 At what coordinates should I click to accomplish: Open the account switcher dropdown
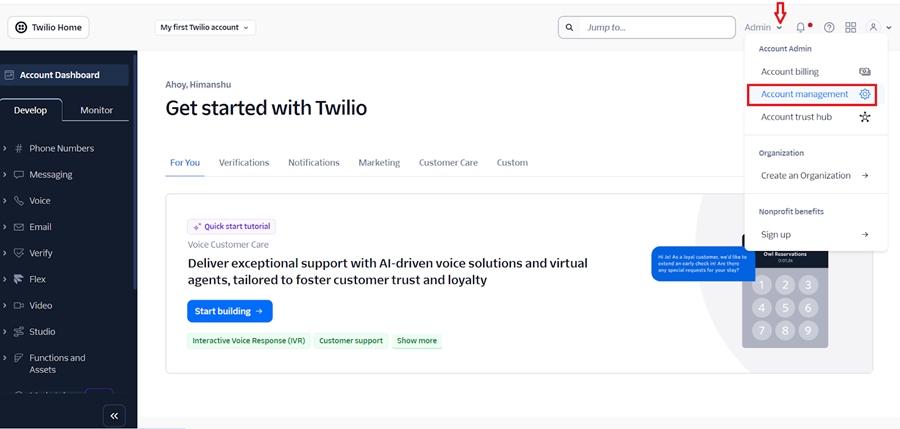(x=205, y=28)
